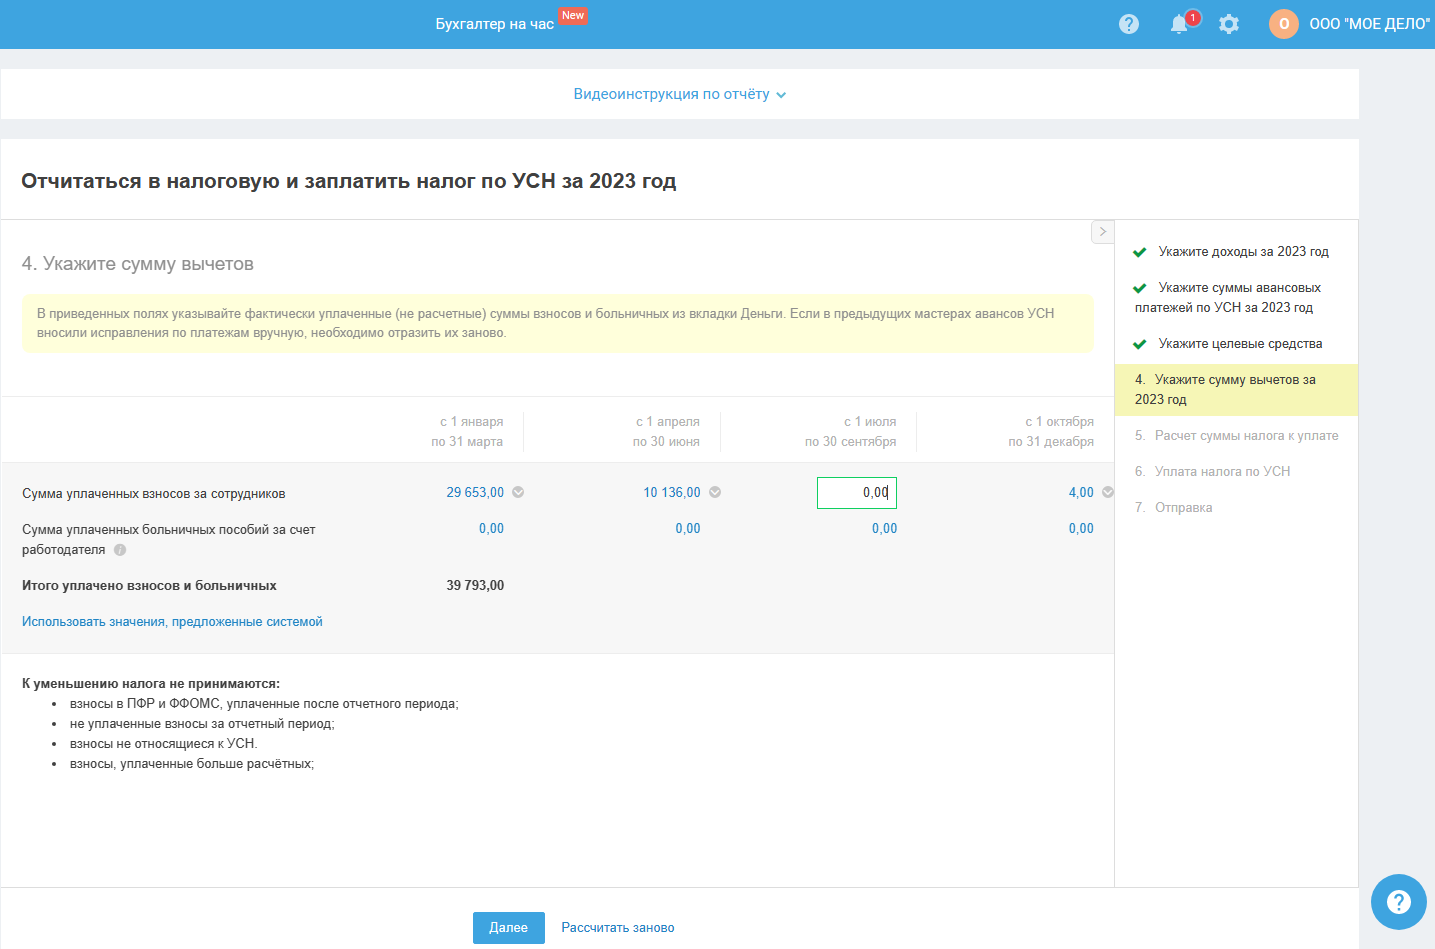Click row label "Сумма уплаченных взносов за сотрудников"
Screen dimensions: 1435x949
point(154,494)
